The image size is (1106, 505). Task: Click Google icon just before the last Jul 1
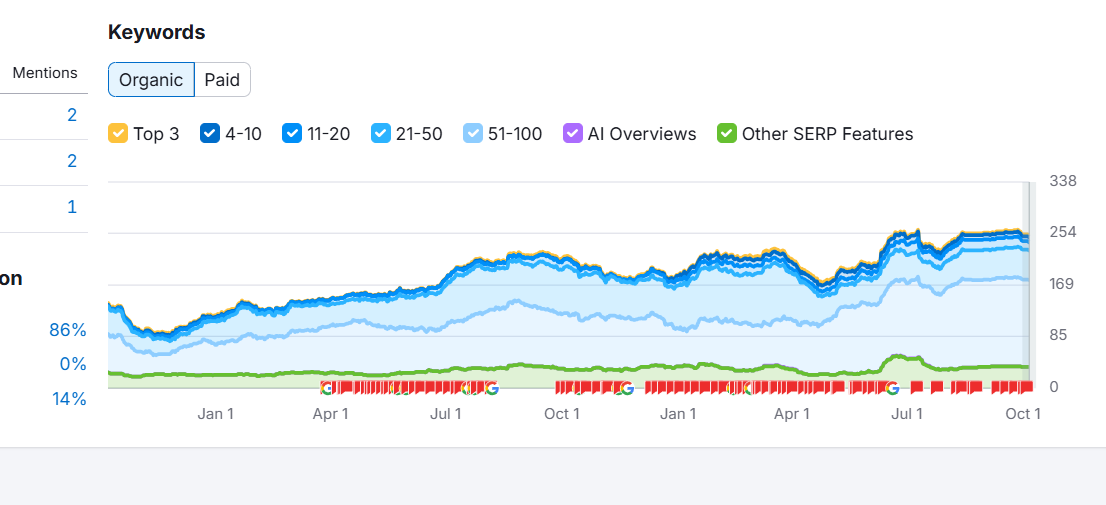(892, 388)
